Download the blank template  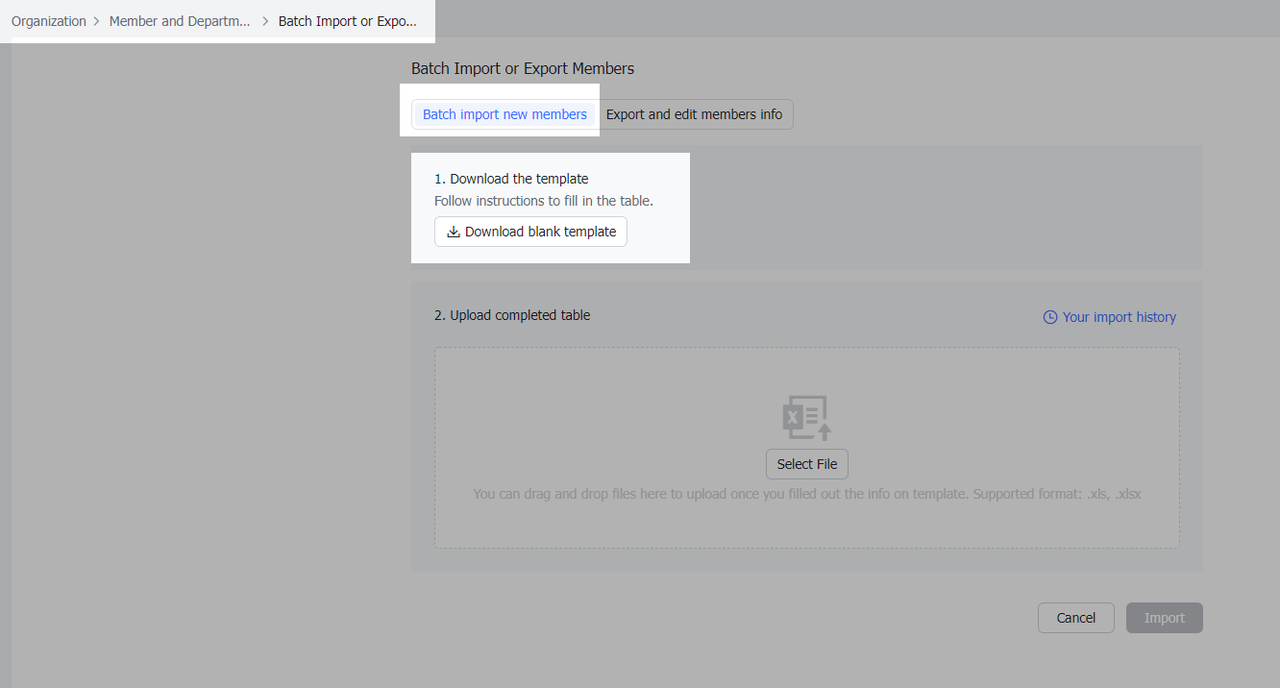pyautogui.click(x=531, y=232)
